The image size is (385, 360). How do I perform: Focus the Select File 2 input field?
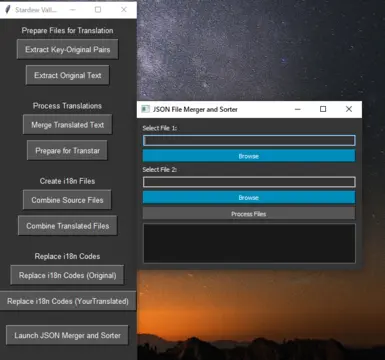[249, 182]
